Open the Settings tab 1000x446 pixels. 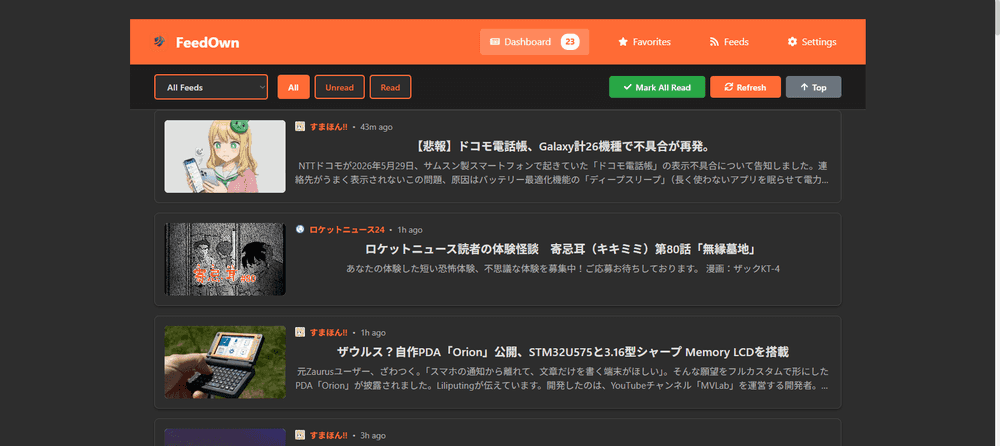point(812,42)
